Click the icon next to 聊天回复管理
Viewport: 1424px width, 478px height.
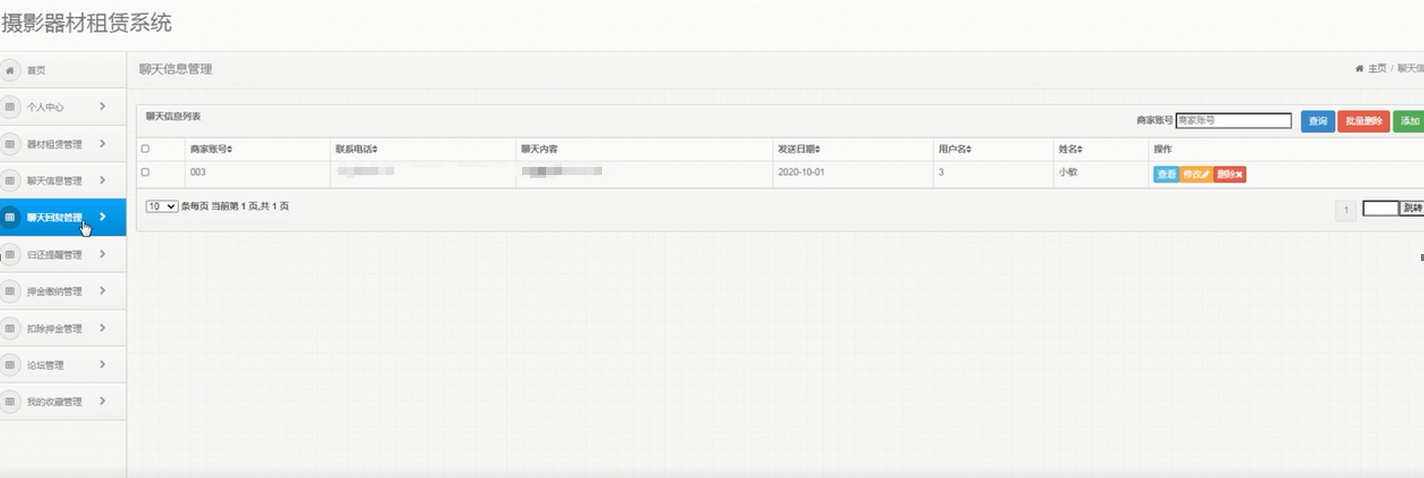[10, 217]
